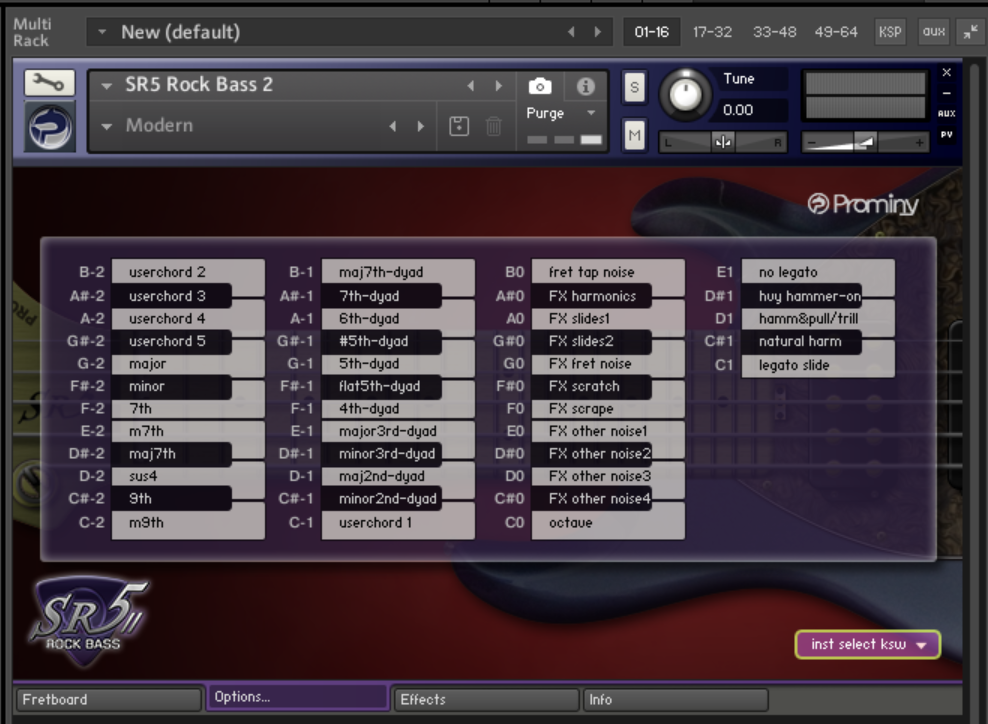Open instrument name dropdown arrow
This screenshot has width=988, height=724.
(106, 86)
